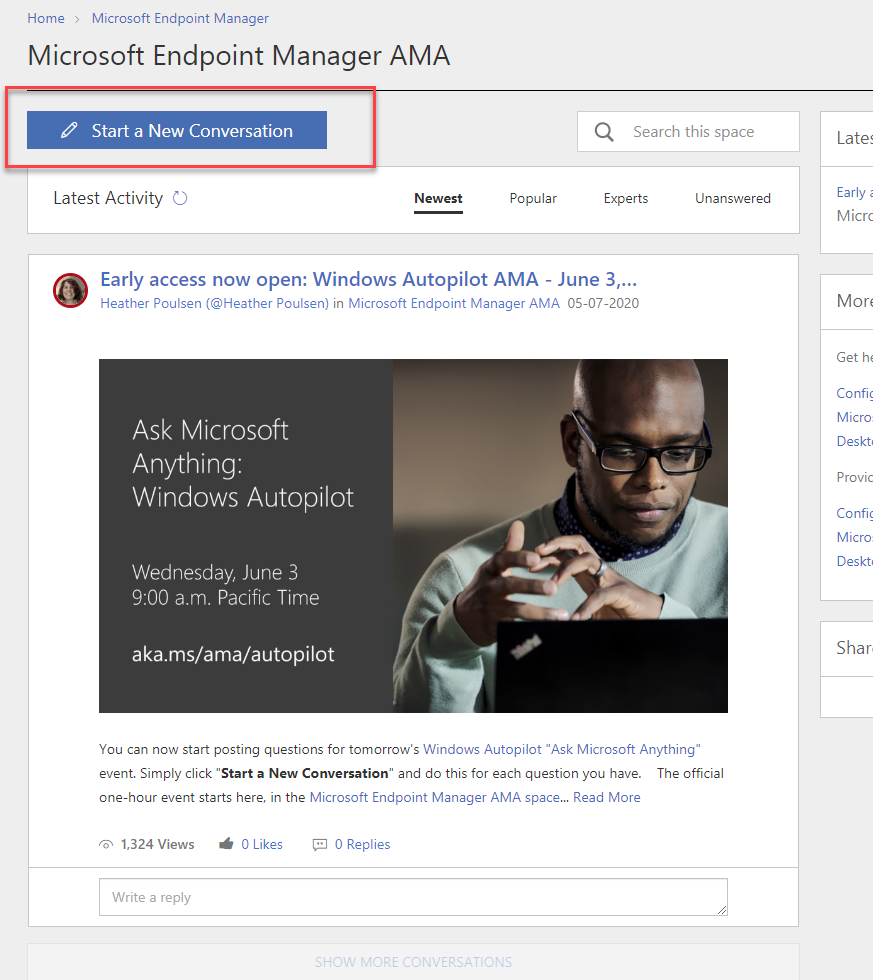Click the speech bubble replies icon
This screenshot has height=980, width=873.
[x=319, y=844]
